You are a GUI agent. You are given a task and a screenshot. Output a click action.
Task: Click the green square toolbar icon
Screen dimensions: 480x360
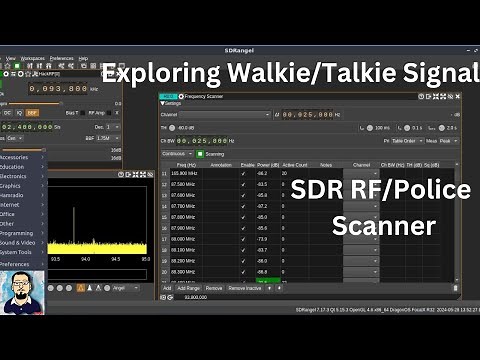(x=17, y=66)
